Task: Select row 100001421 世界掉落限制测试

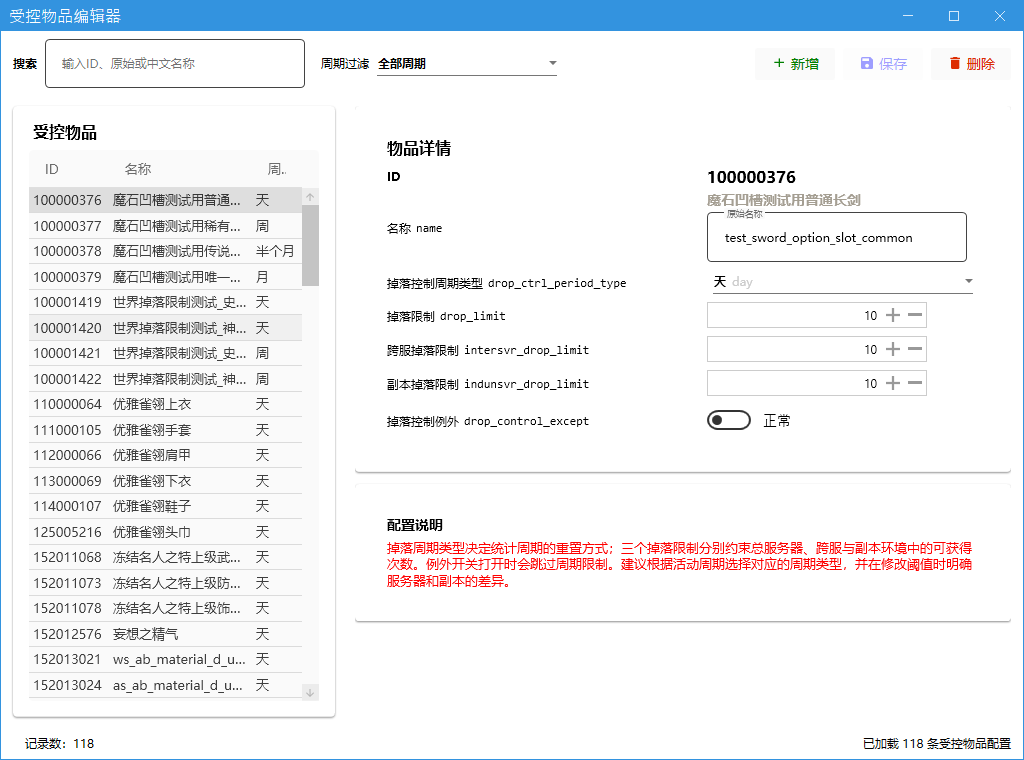Action: point(166,353)
